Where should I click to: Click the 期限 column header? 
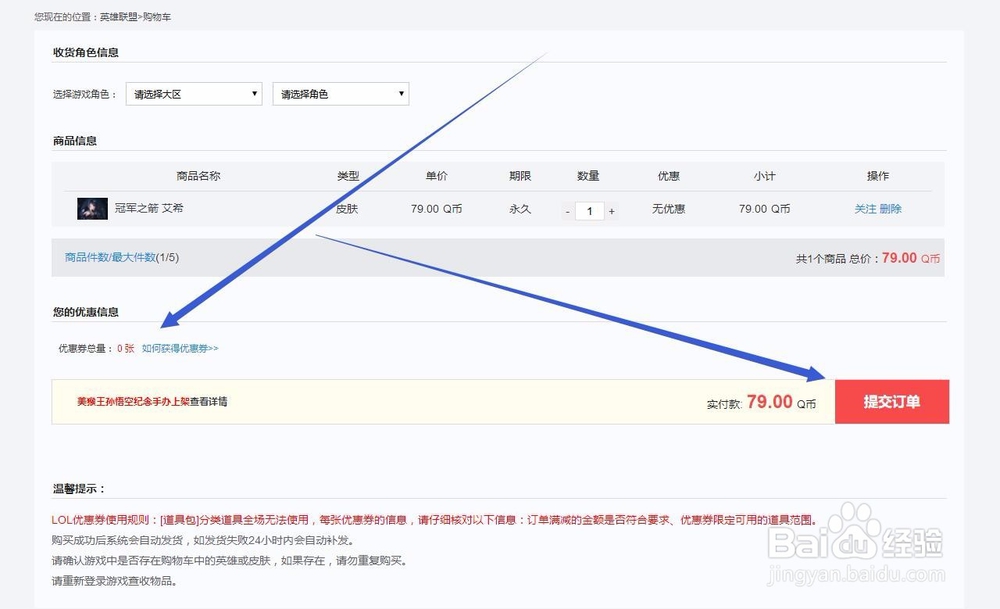(x=520, y=176)
